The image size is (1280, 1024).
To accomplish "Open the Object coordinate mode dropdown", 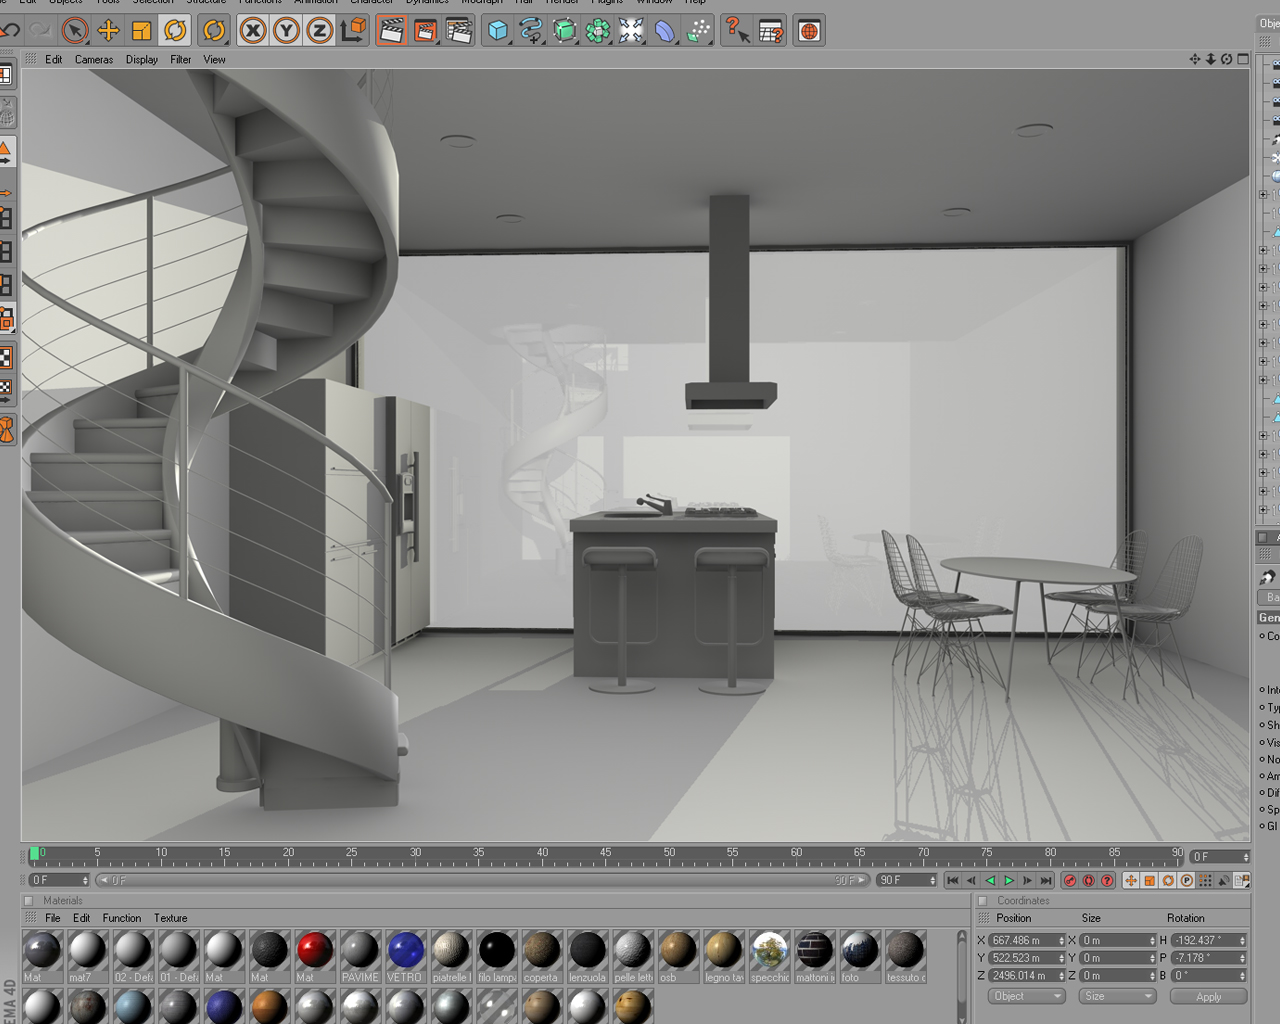I will point(1026,996).
